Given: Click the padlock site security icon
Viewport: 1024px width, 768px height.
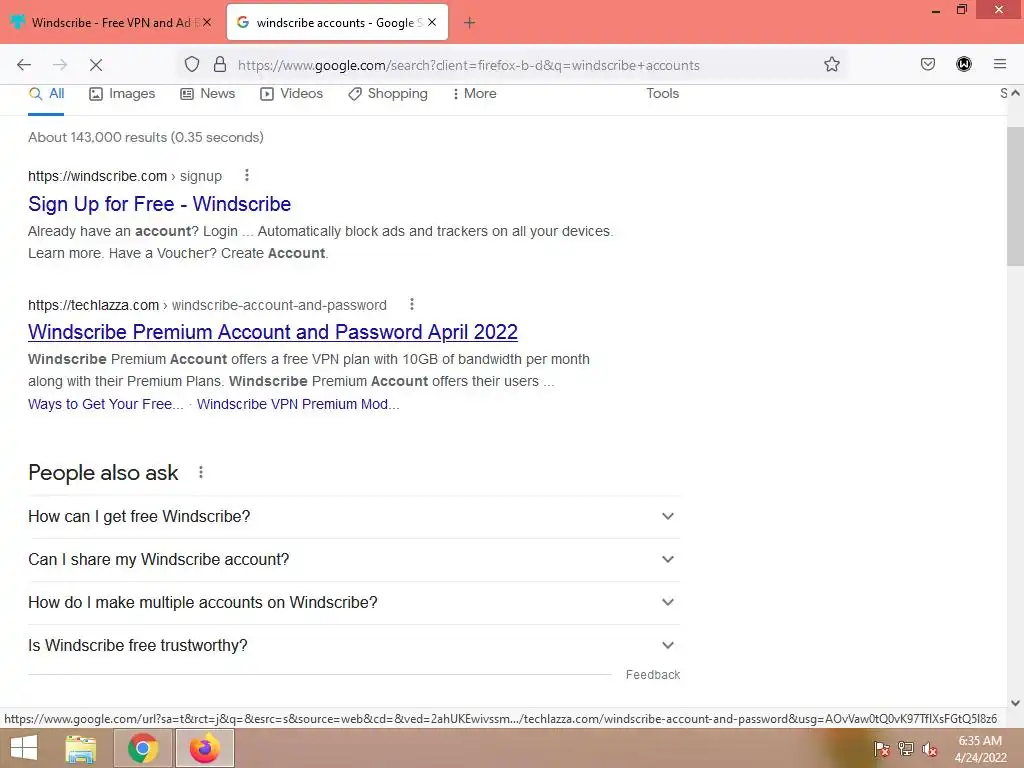Looking at the screenshot, I should [220, 64].
